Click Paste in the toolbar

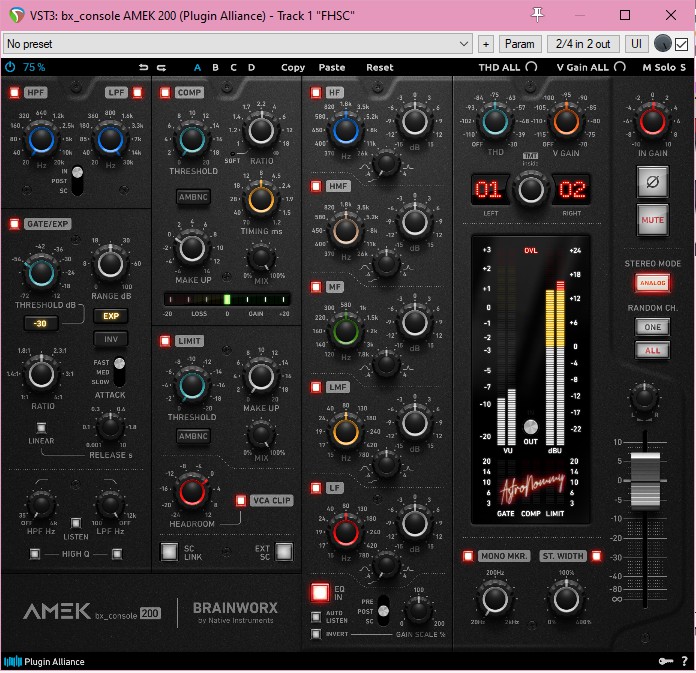coord(332,67)
